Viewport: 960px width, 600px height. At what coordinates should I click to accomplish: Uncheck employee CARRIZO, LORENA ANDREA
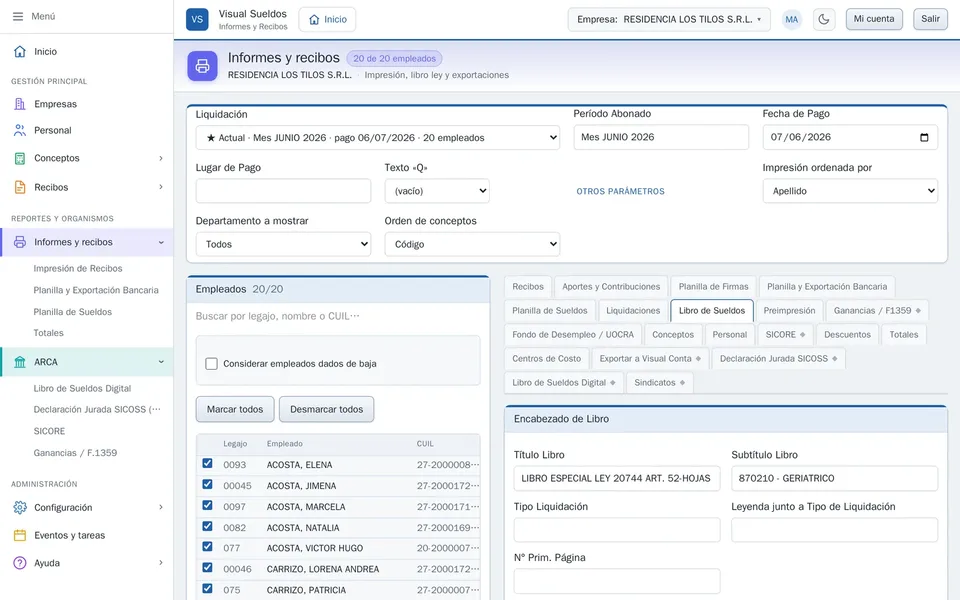tap(208, 568)
